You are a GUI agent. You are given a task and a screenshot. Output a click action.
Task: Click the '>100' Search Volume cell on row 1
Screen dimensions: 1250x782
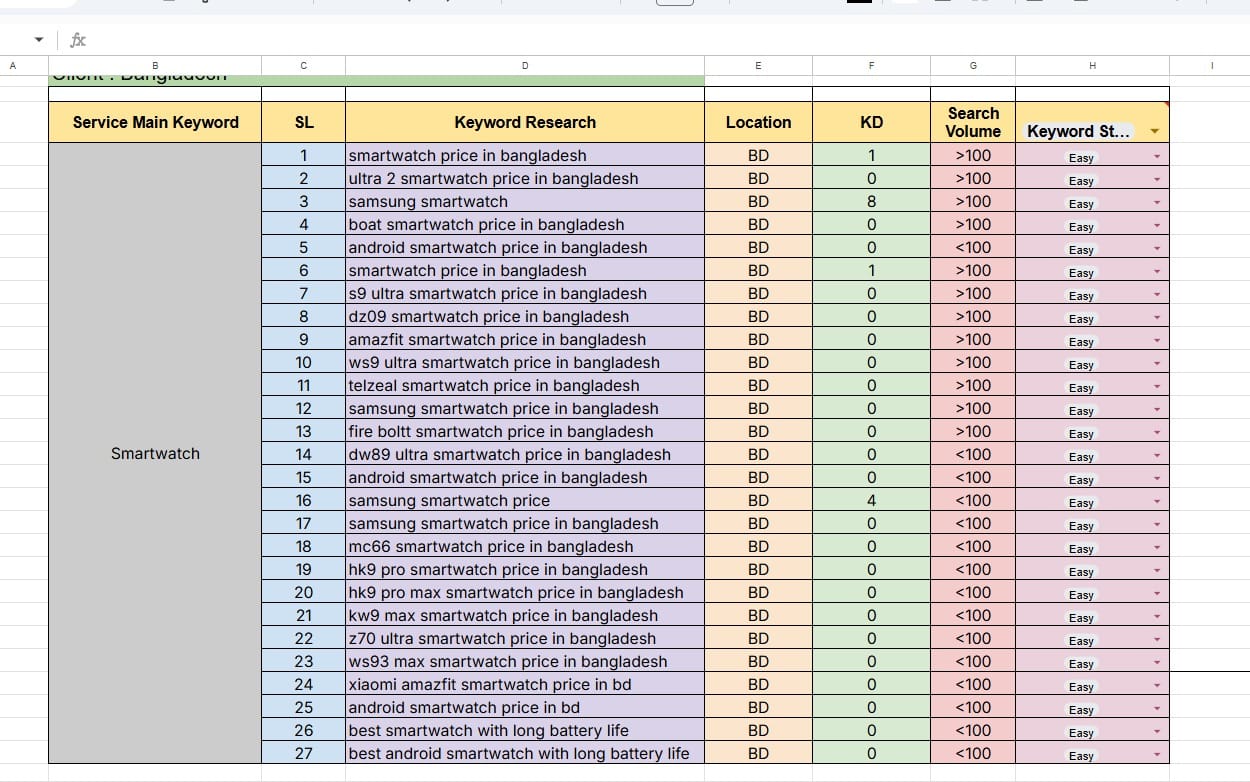click(972, 156)
